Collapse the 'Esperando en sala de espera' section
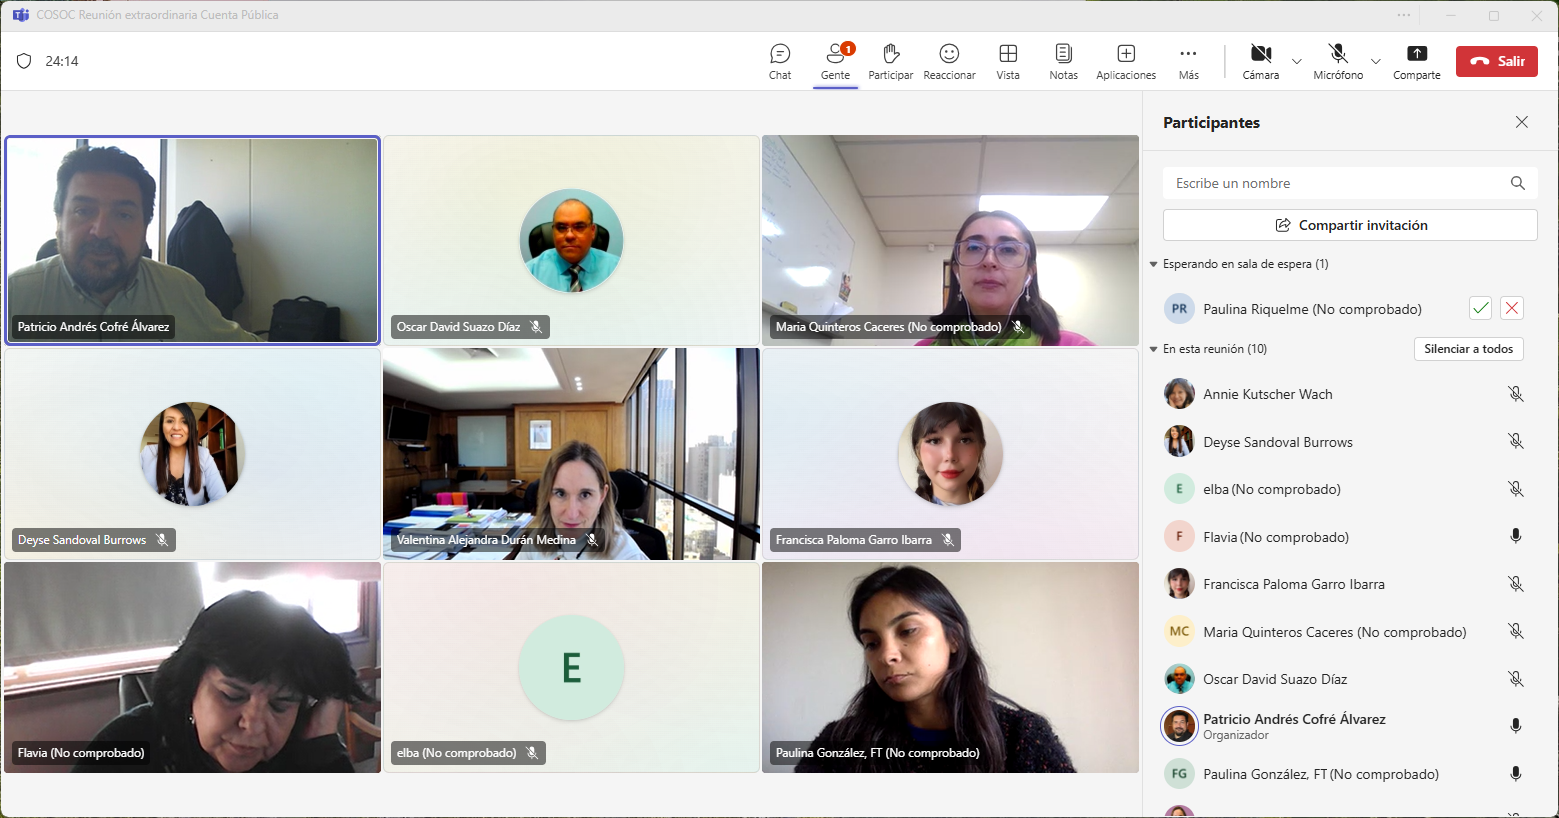1559x818 pixels. tap(1154, 265)
